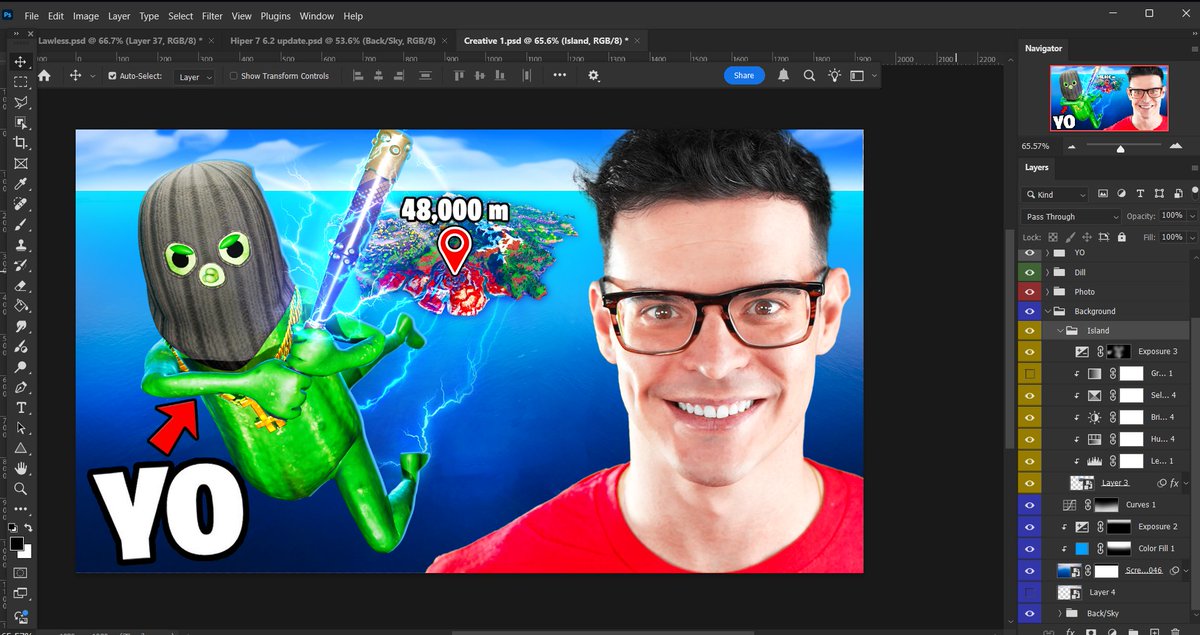Open the Image menu
1200x635 pixels.
pyautogui.click(x=86, y=16)
